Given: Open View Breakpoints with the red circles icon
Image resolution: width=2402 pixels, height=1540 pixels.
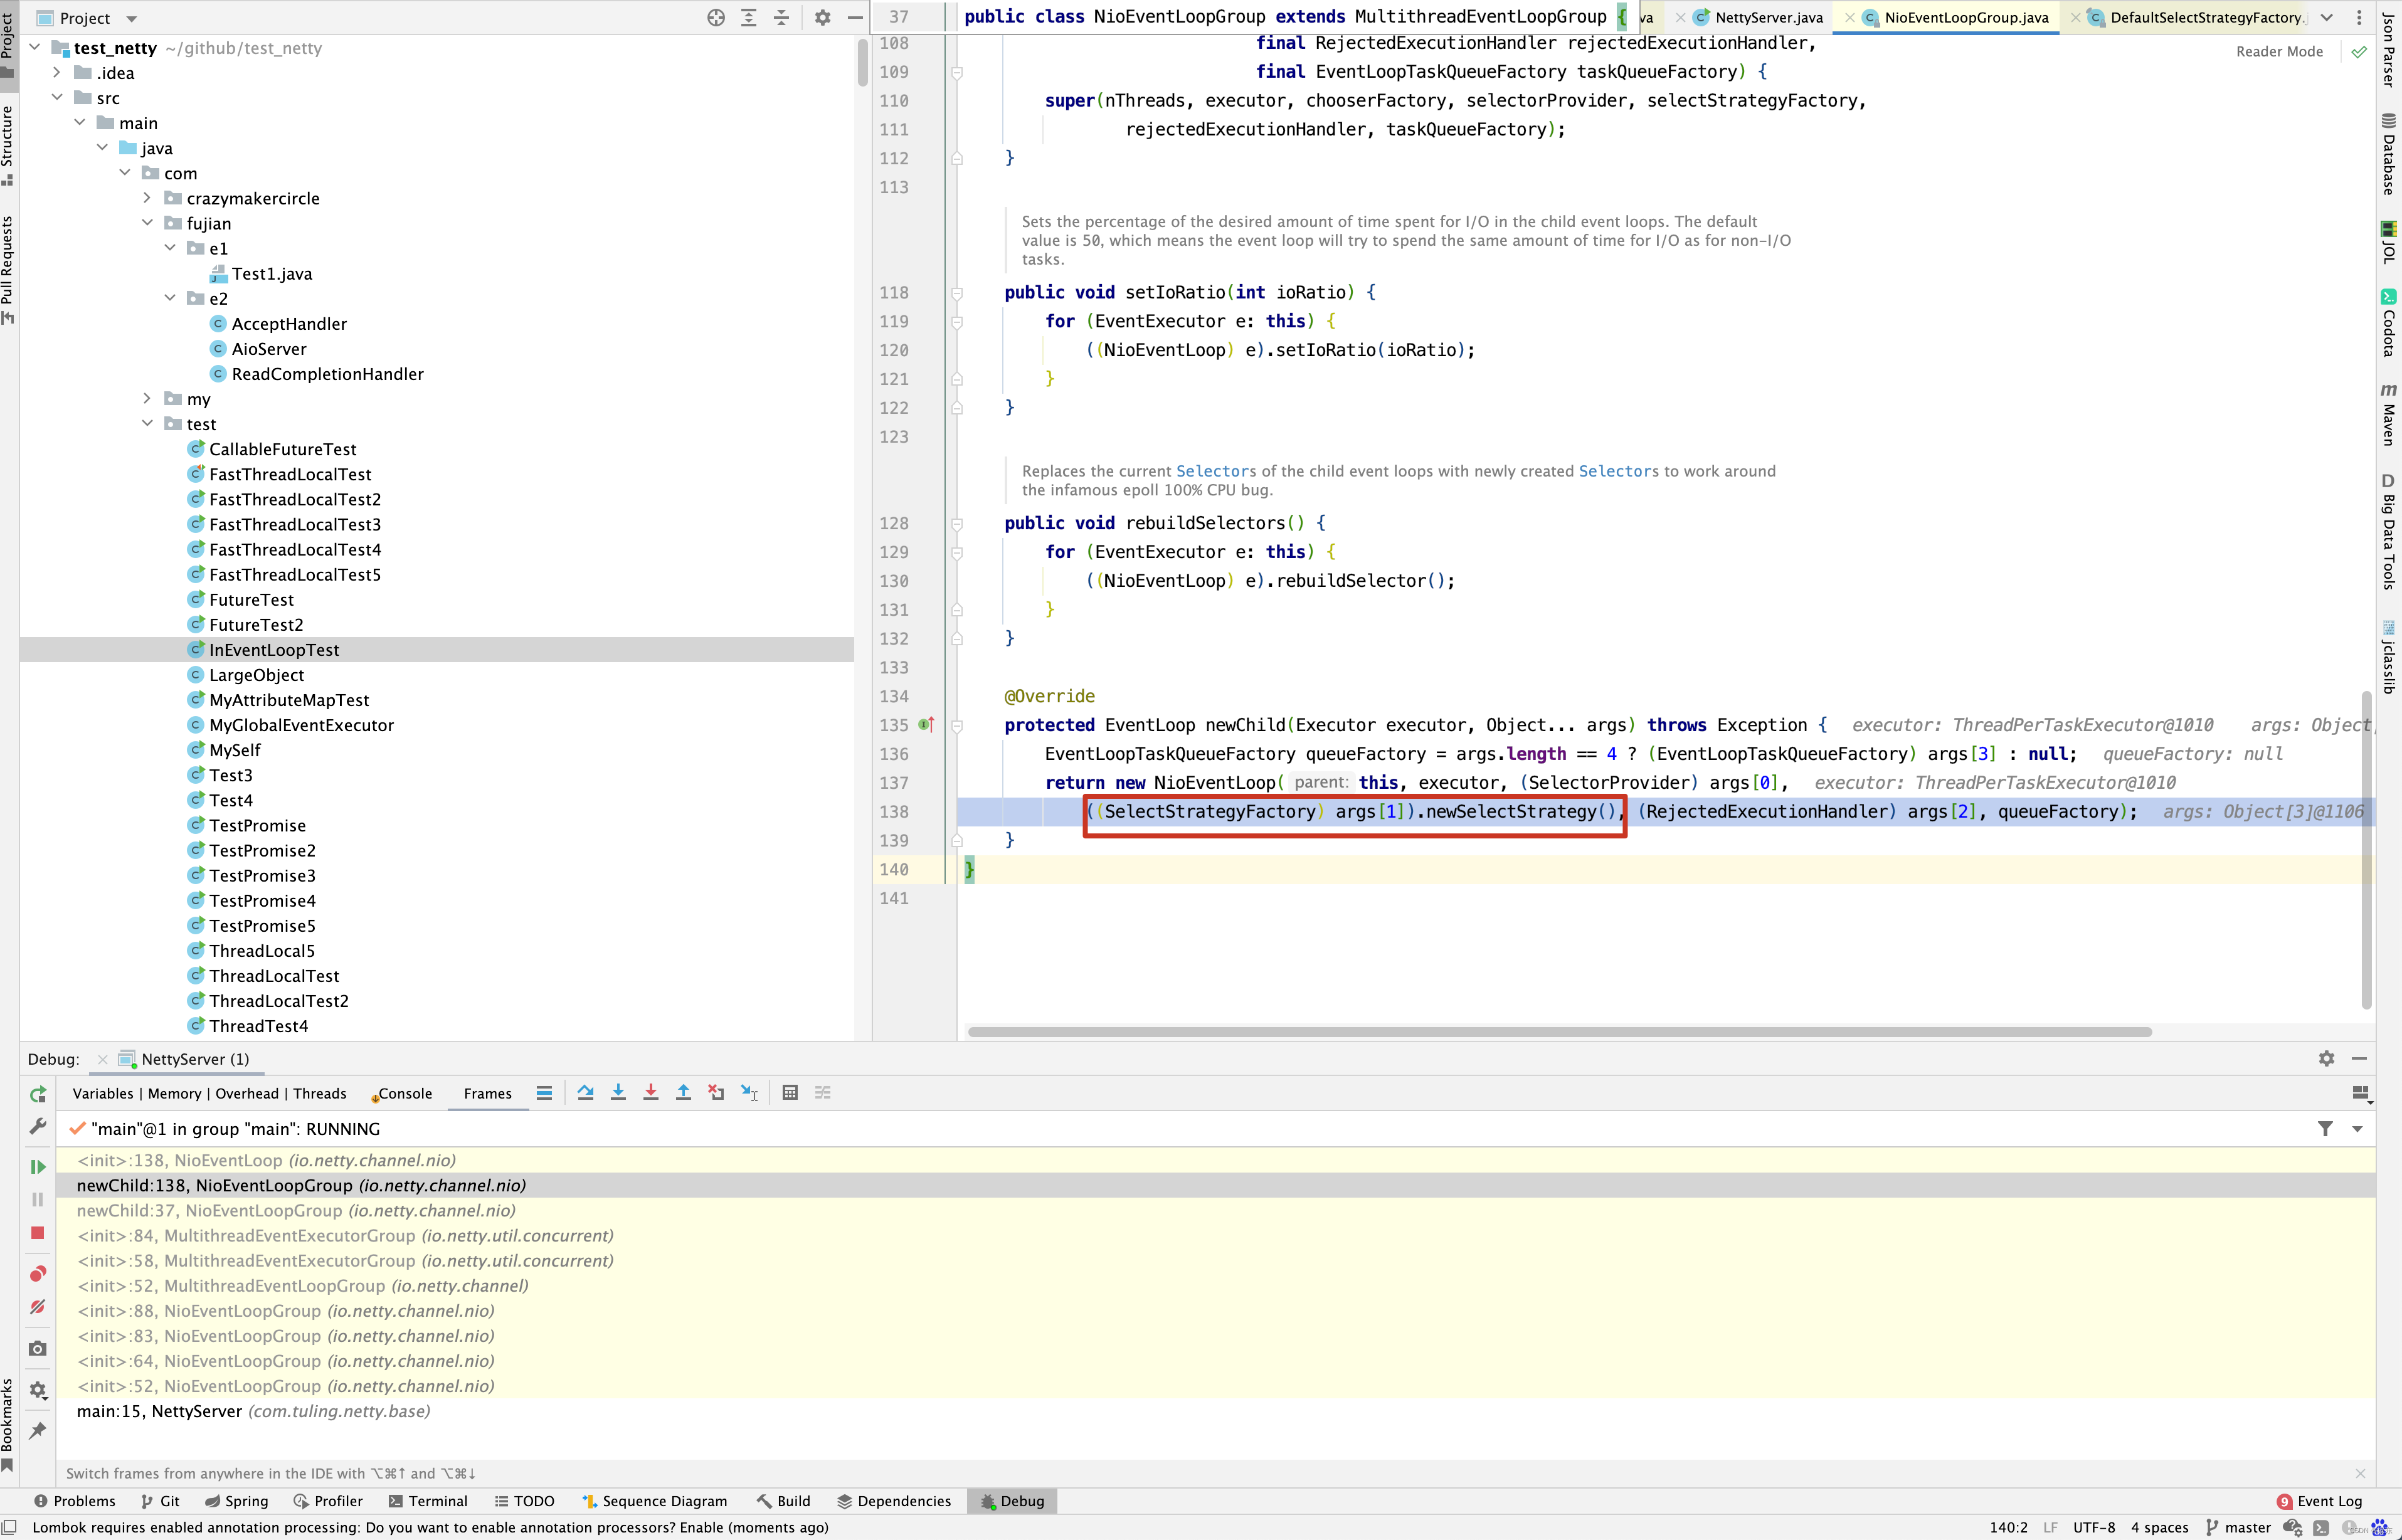Looking at the screenshot, I should 38,1274.
